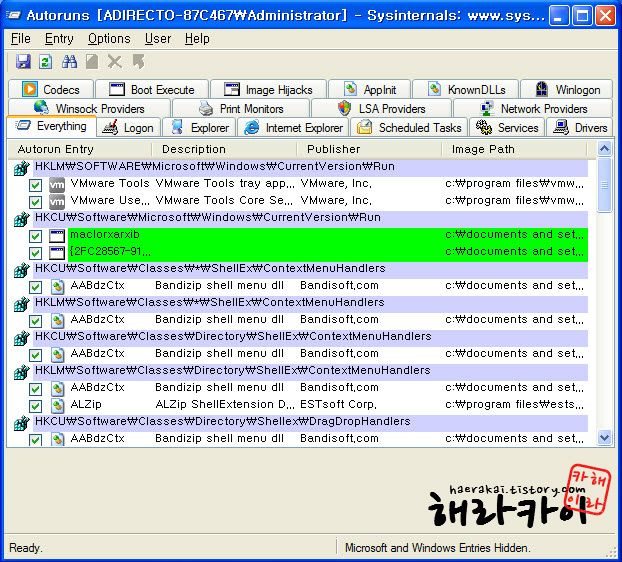Select HKLM Software Microsoft CurrentVersion Run key row
622x562 pixels.
pyautogui.click(x=311, y=167)
